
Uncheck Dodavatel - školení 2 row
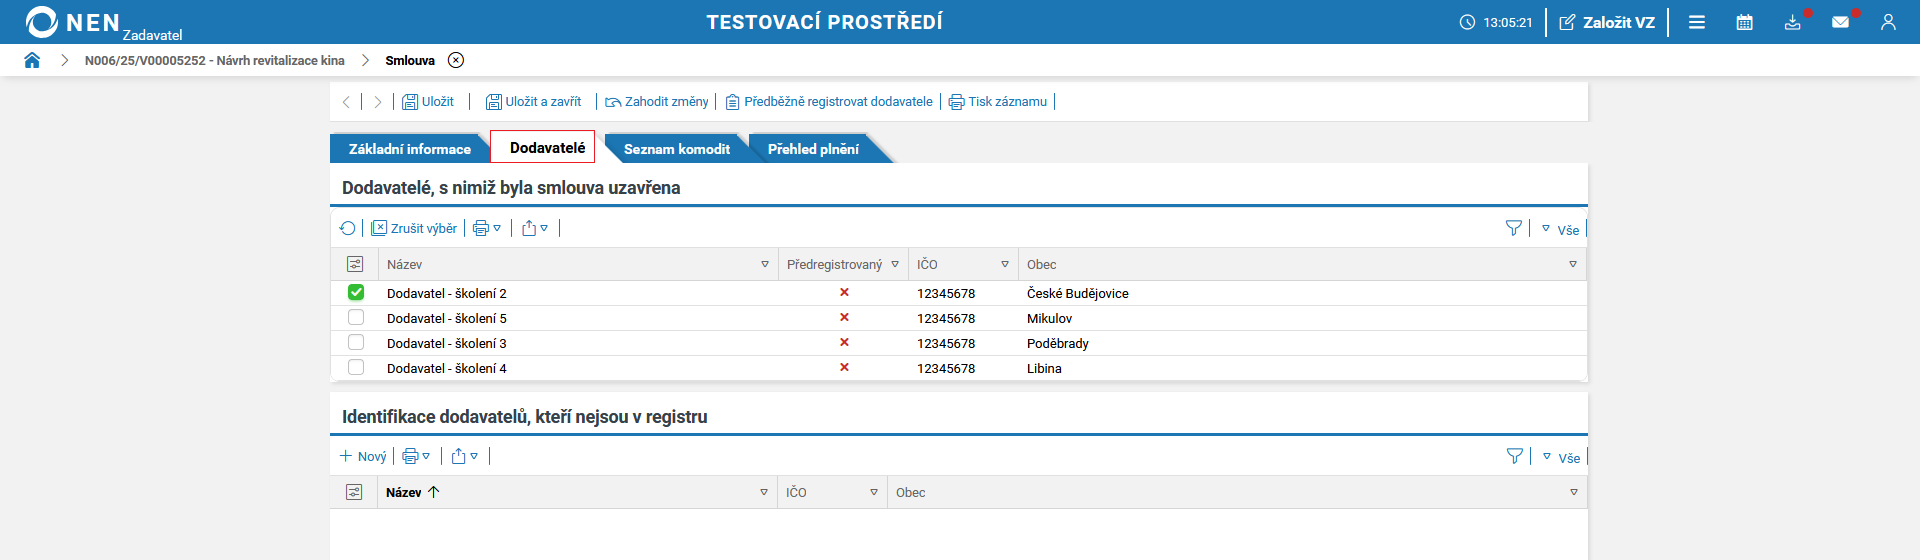[356, 293]
